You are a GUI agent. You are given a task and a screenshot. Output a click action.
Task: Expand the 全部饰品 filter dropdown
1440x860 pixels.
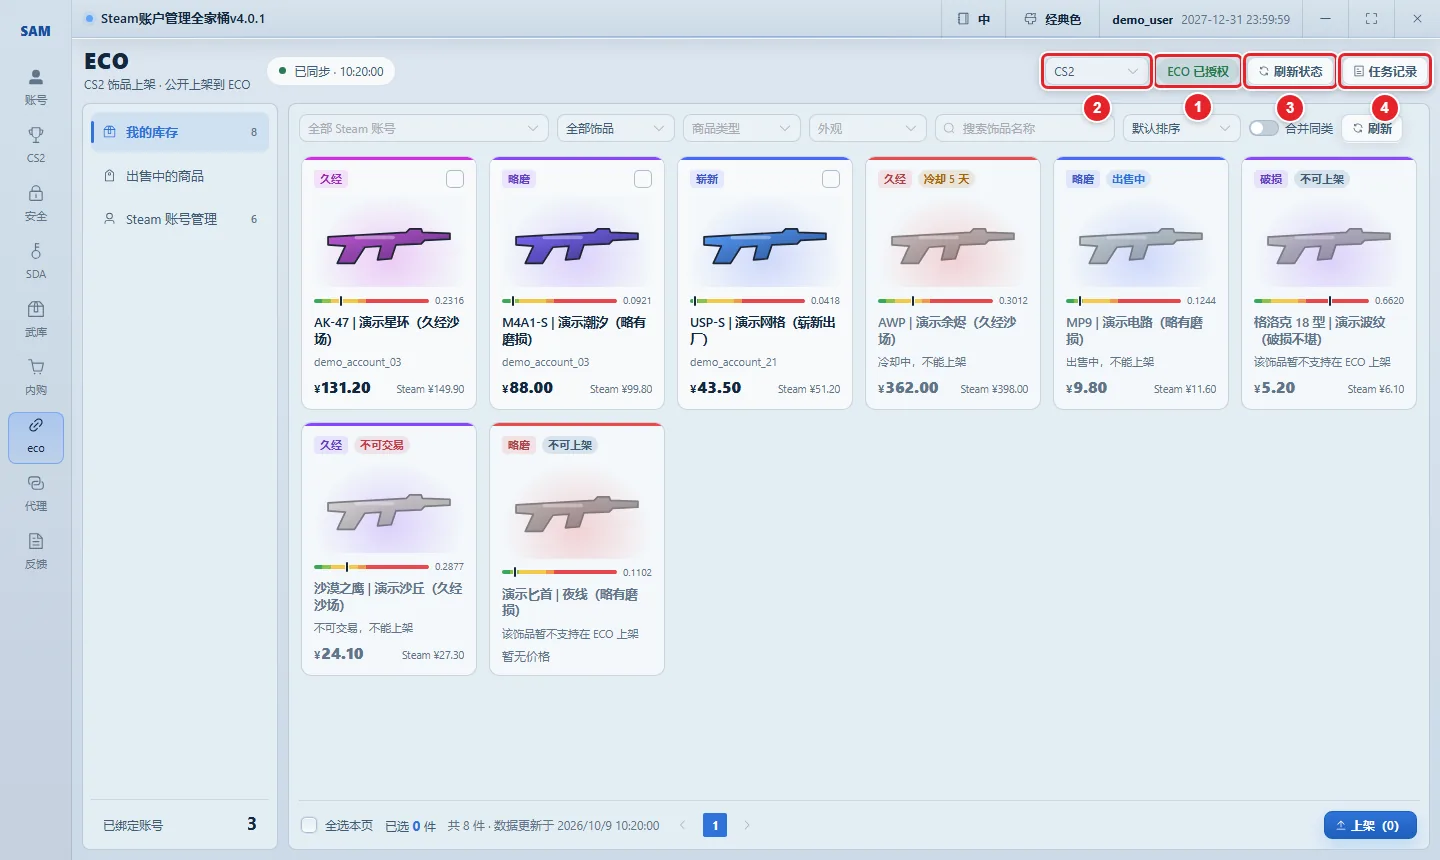[615, 128]
